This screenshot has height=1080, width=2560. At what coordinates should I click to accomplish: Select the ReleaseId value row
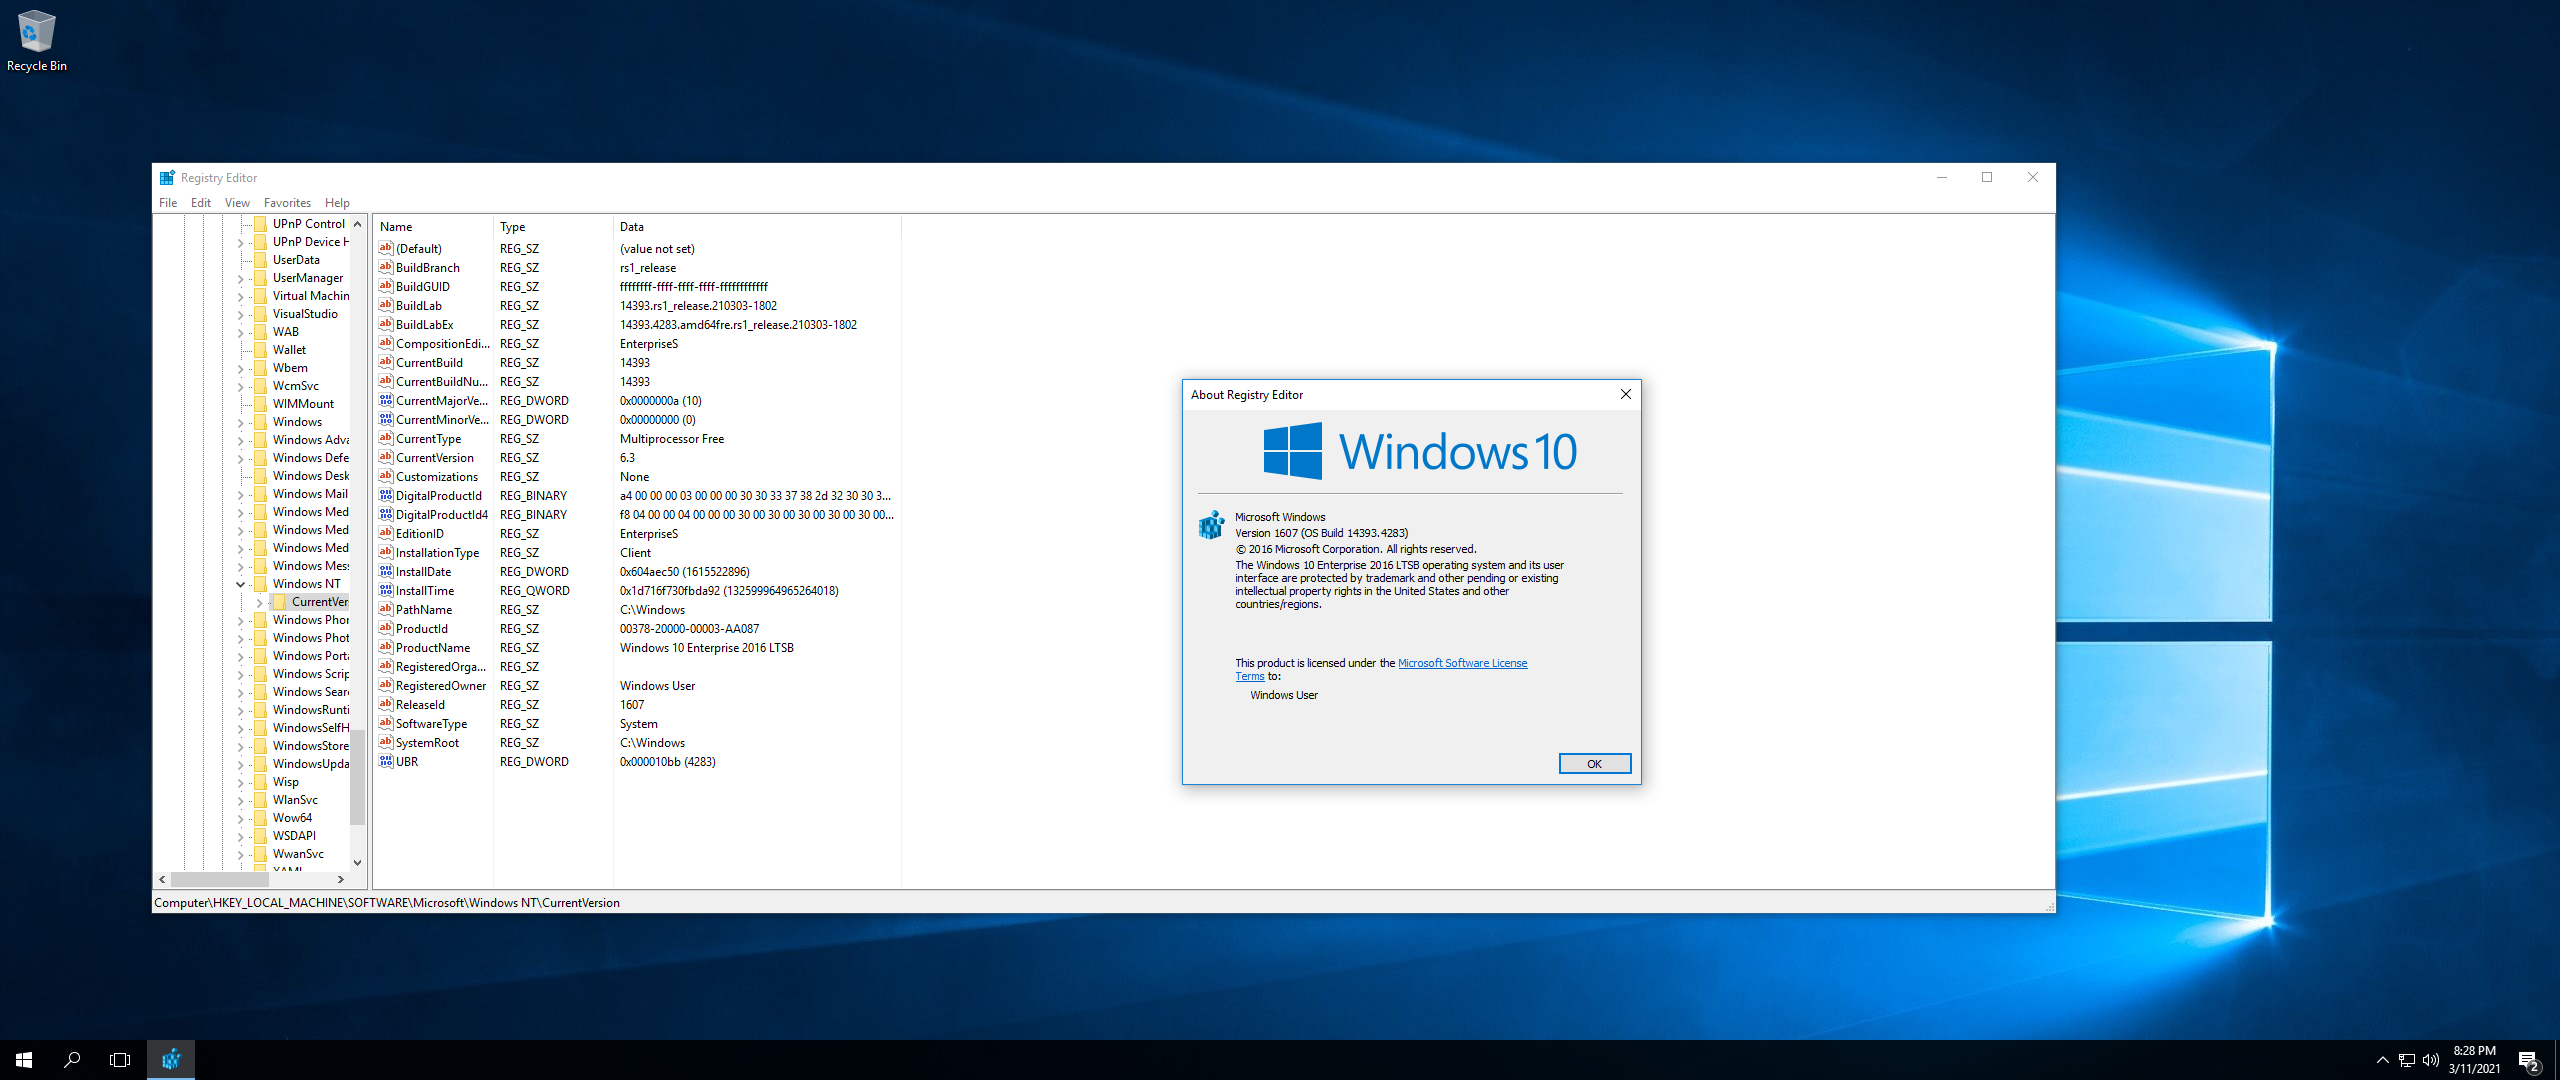(638, 704)
